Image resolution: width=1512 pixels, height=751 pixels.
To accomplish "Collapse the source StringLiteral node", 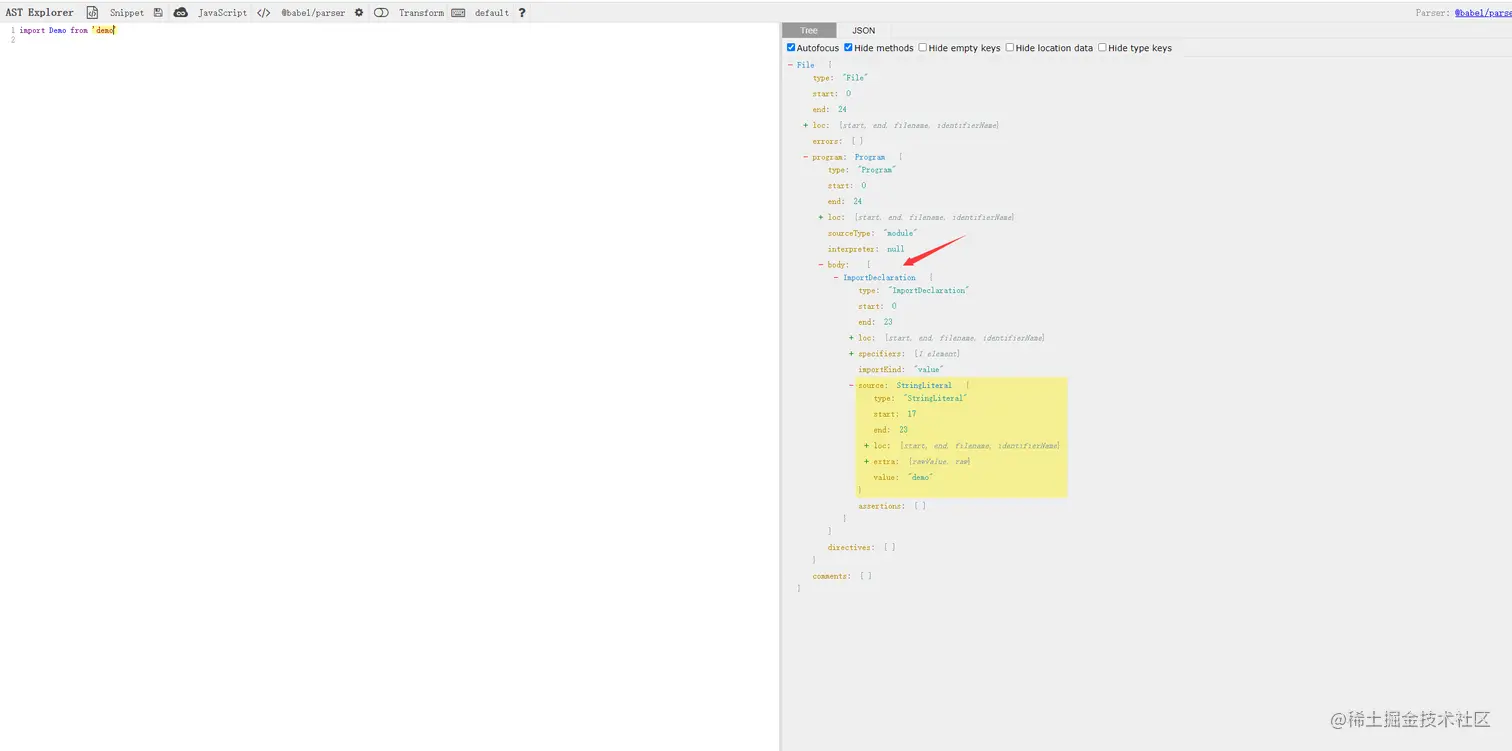I will point(851,386).
